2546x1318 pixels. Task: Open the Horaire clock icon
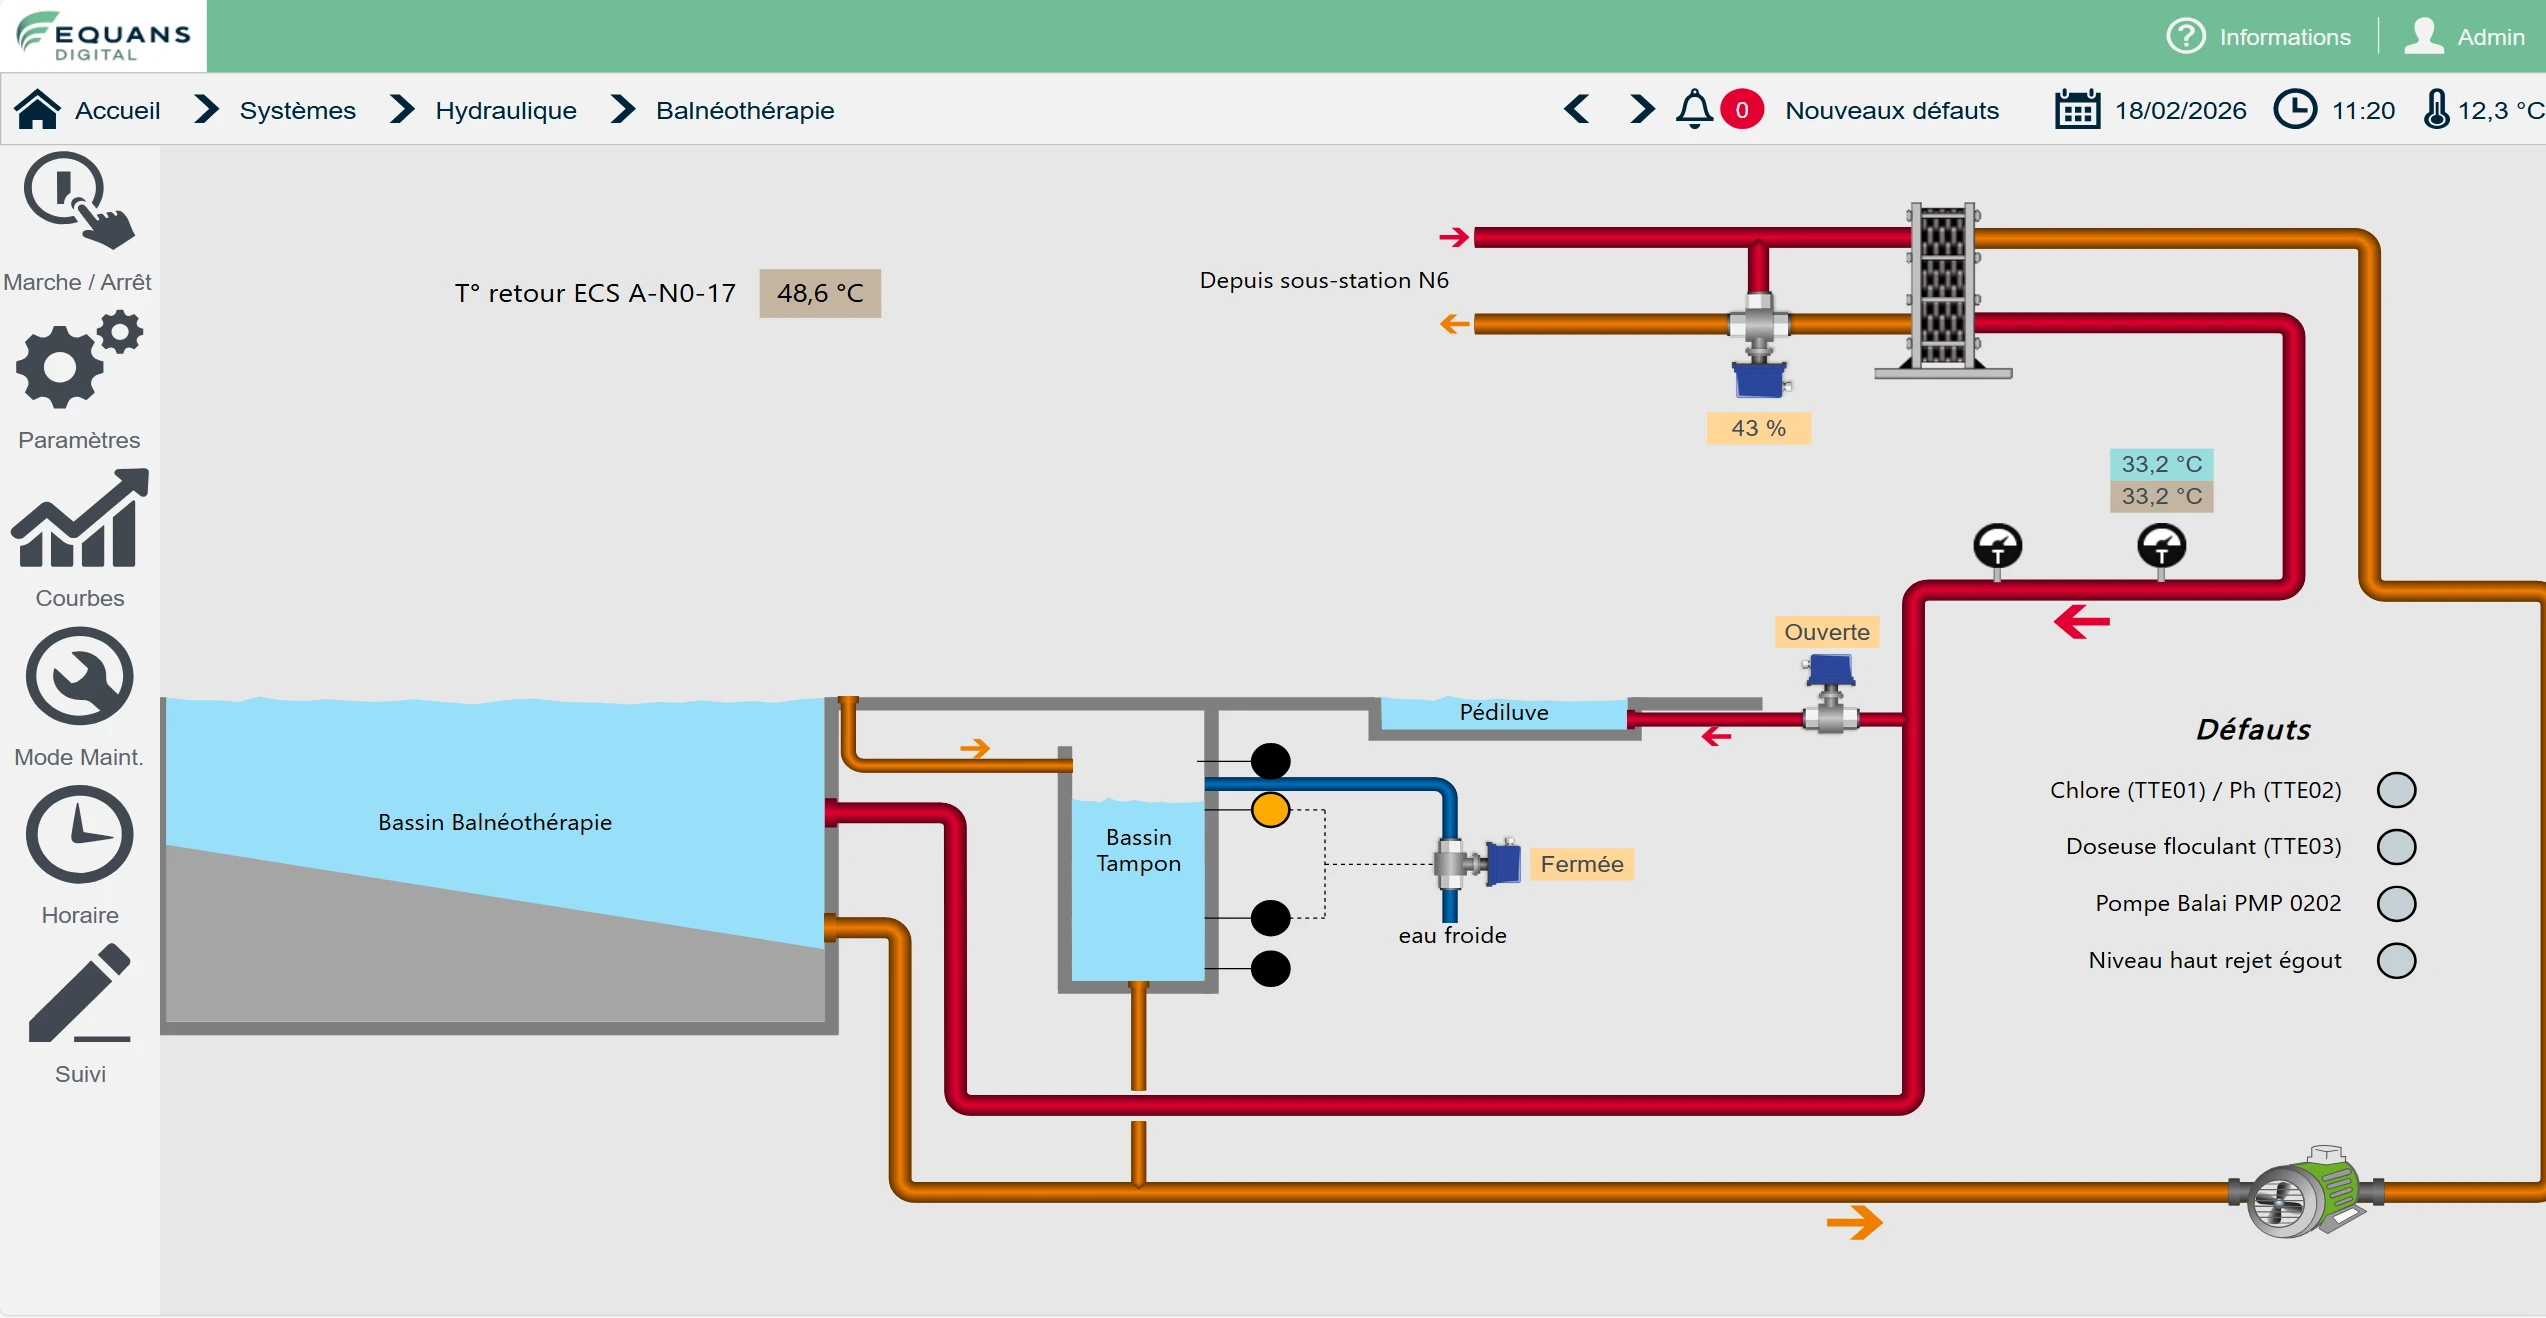point(79,834)
